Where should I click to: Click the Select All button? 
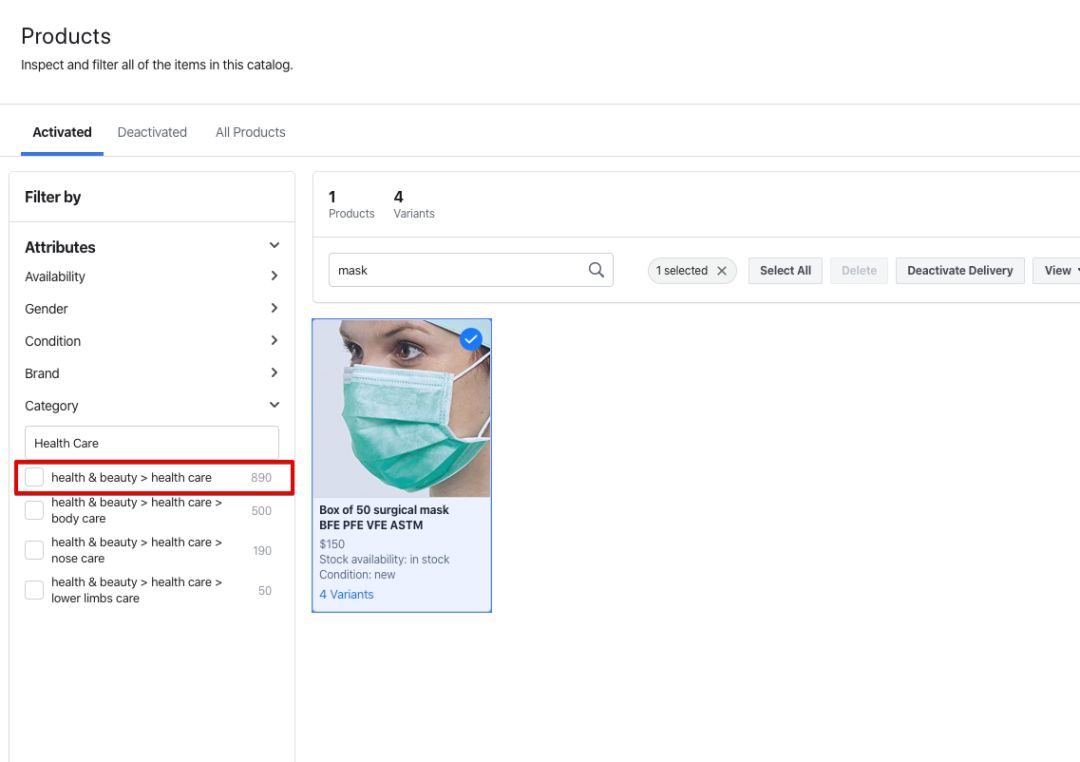tap(785, 271)
